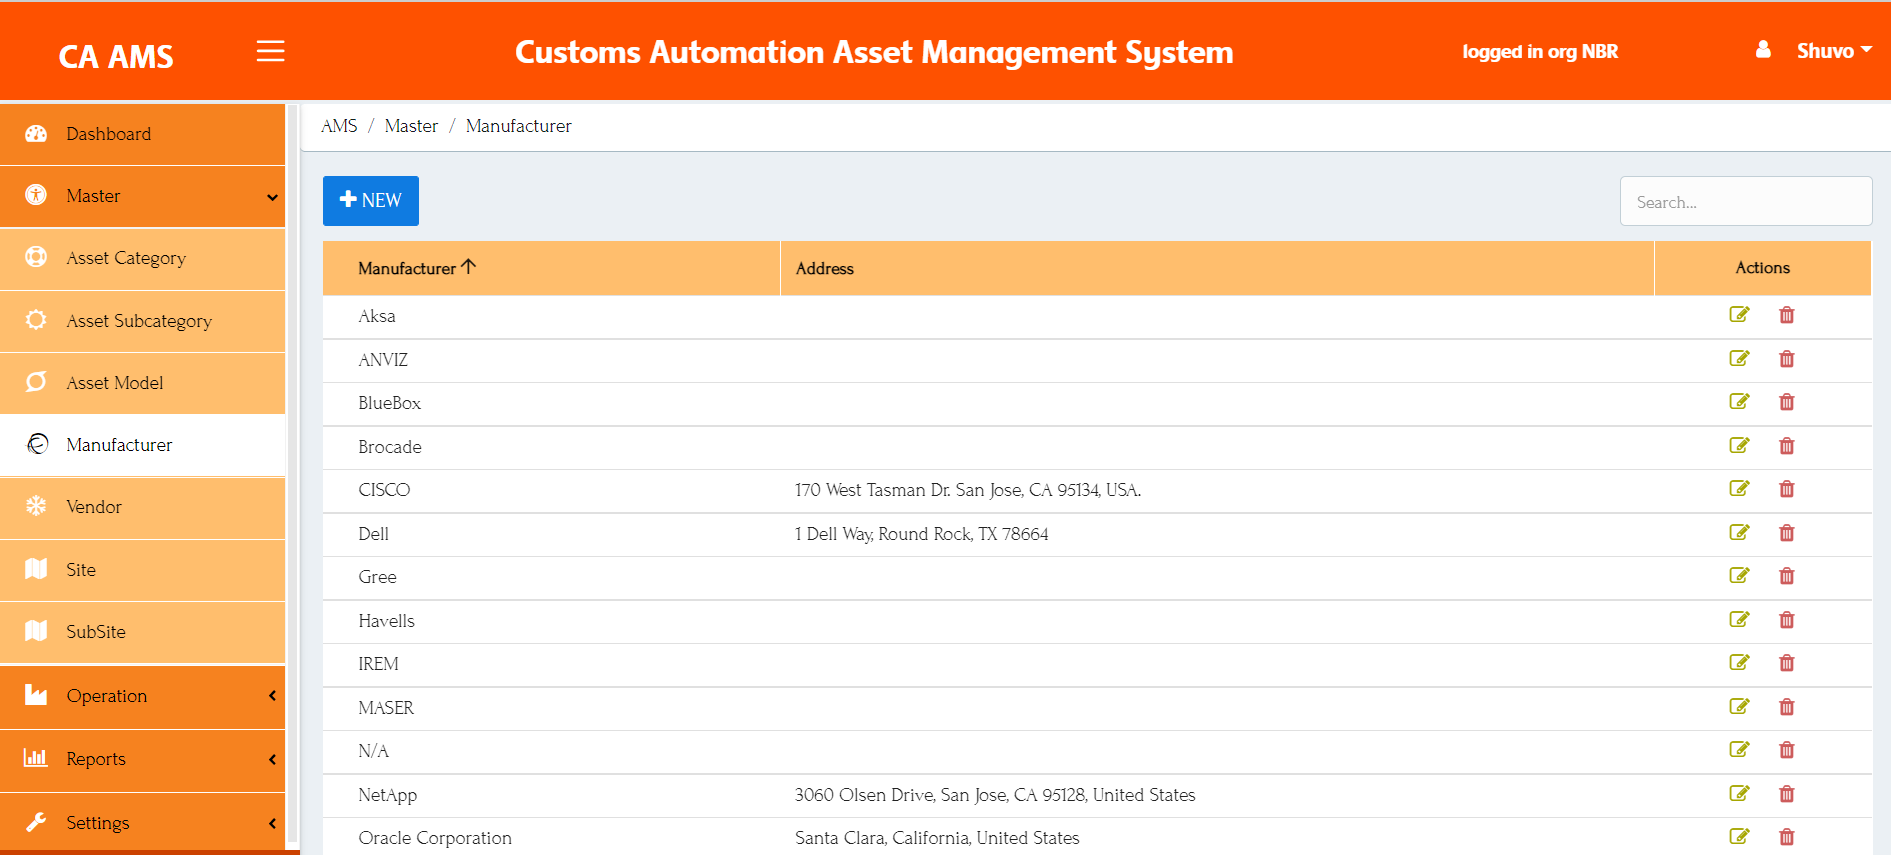1891x855 pixels.
Task: Delete the ANVIZ row
Action: point(1787,359)
